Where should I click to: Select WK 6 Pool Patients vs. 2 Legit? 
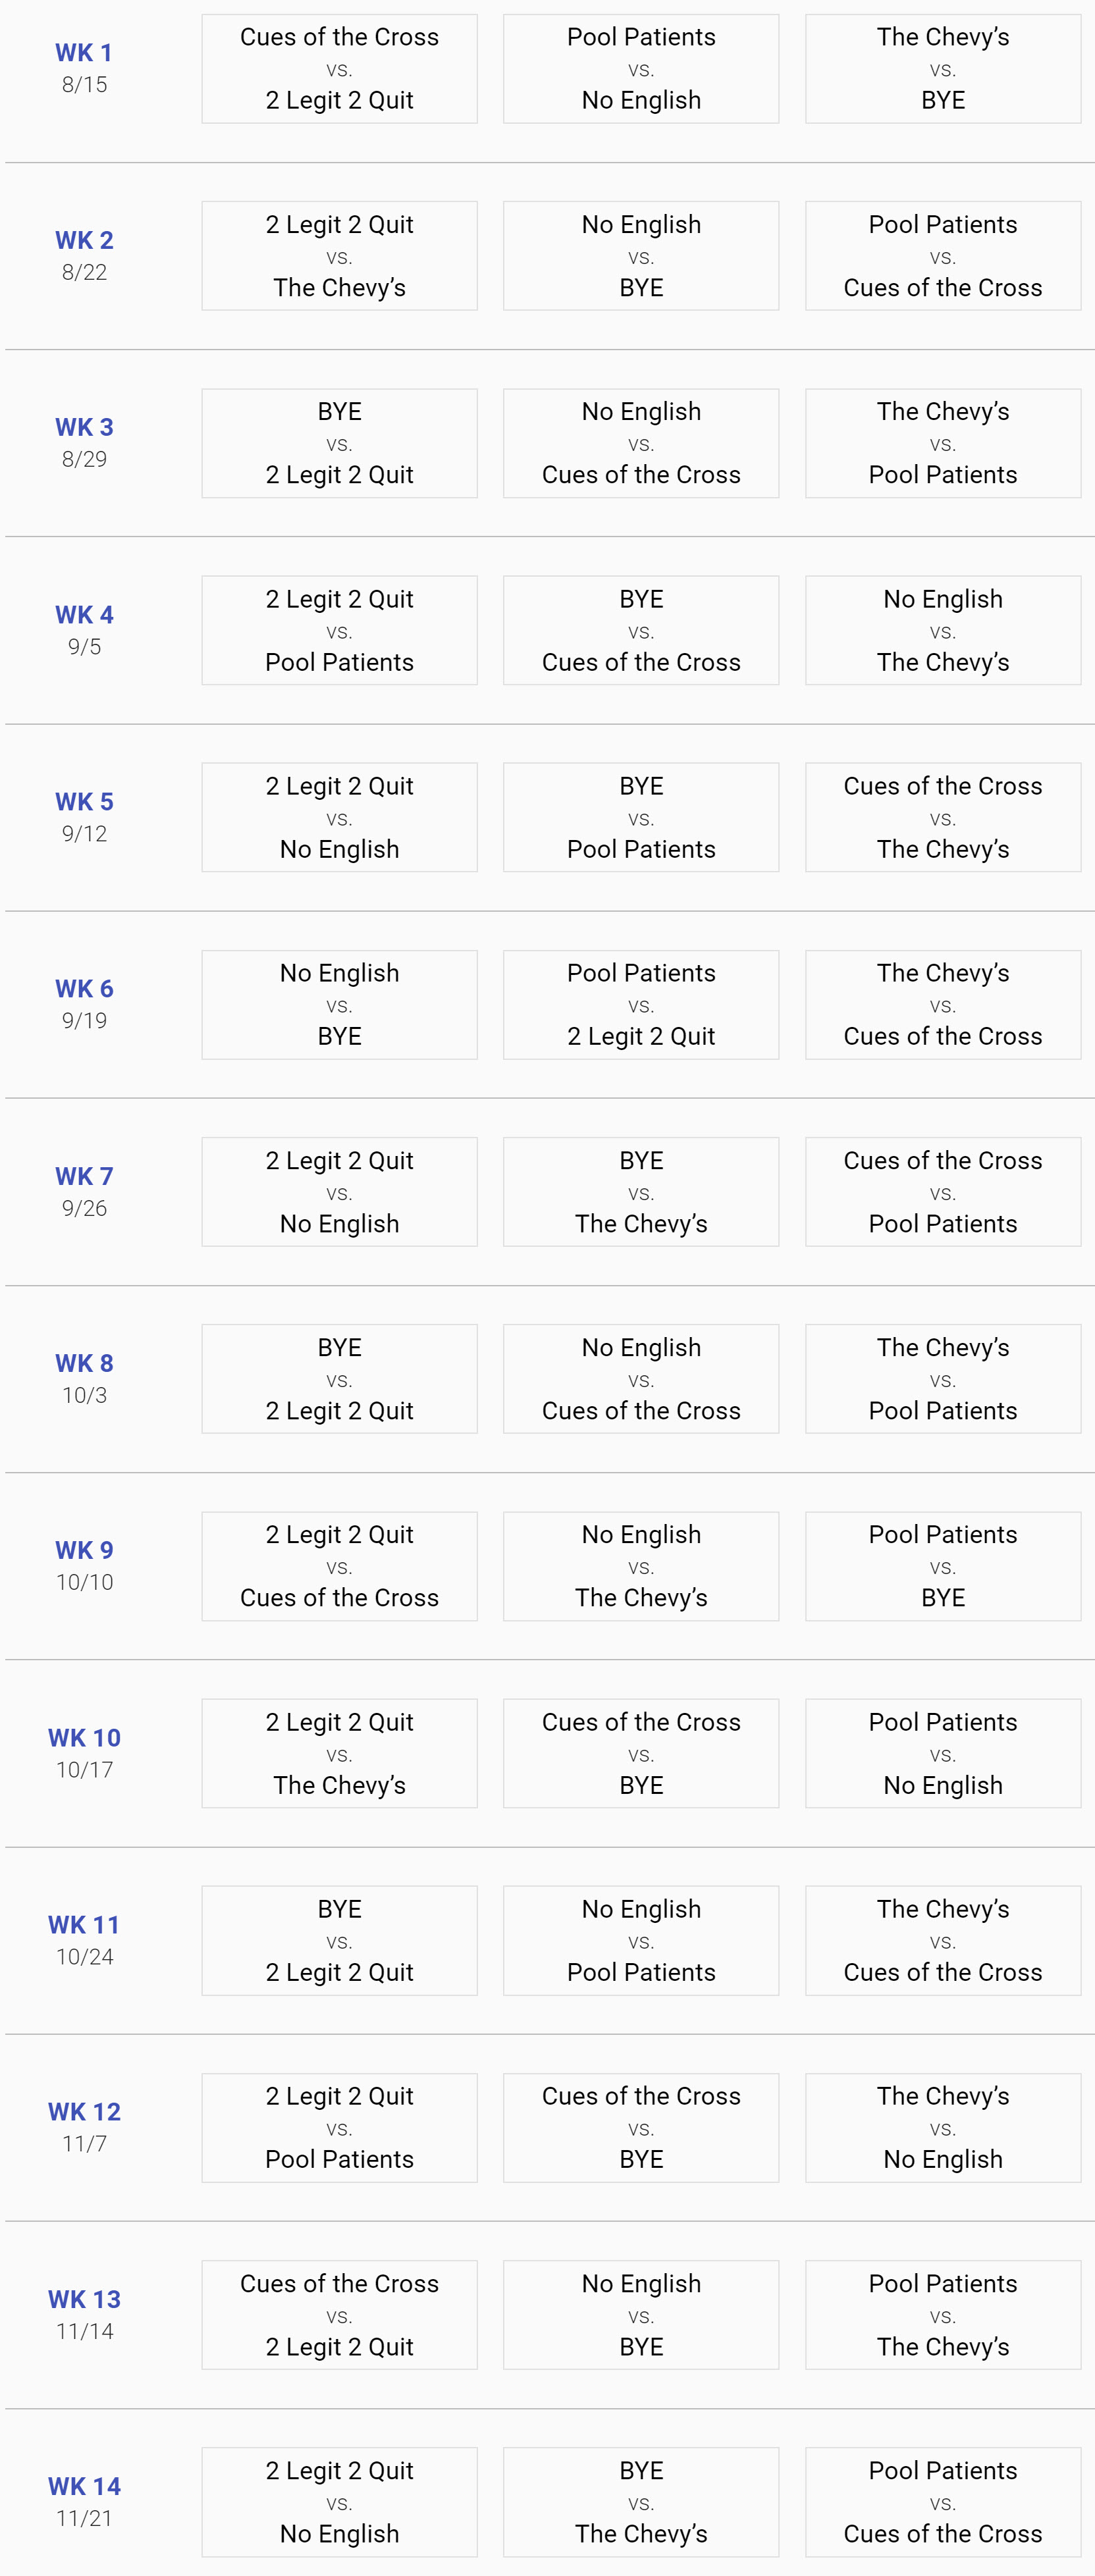point(641,1005)
